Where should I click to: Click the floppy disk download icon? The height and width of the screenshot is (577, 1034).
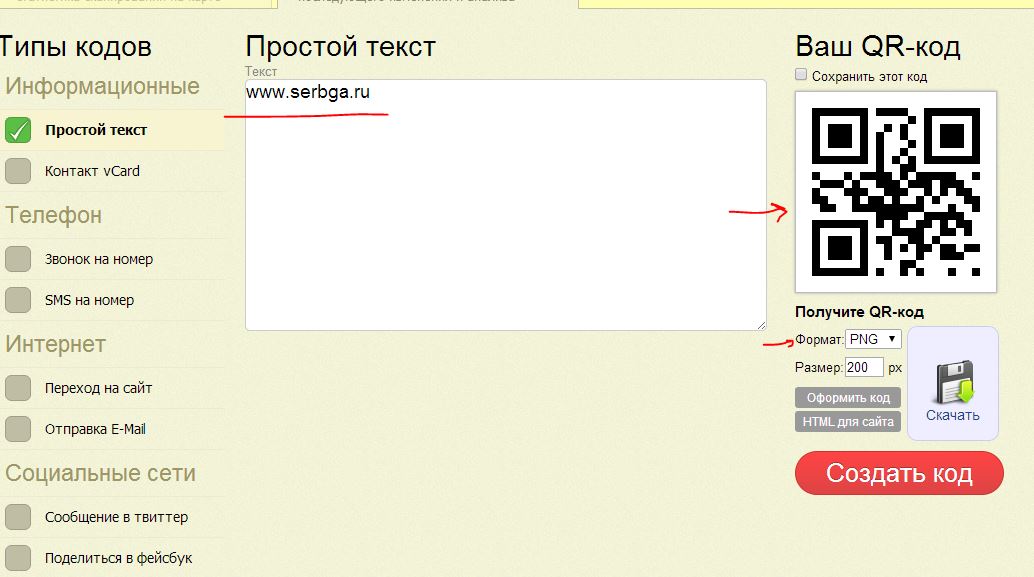pyautogui.click(x=952, y=382)
